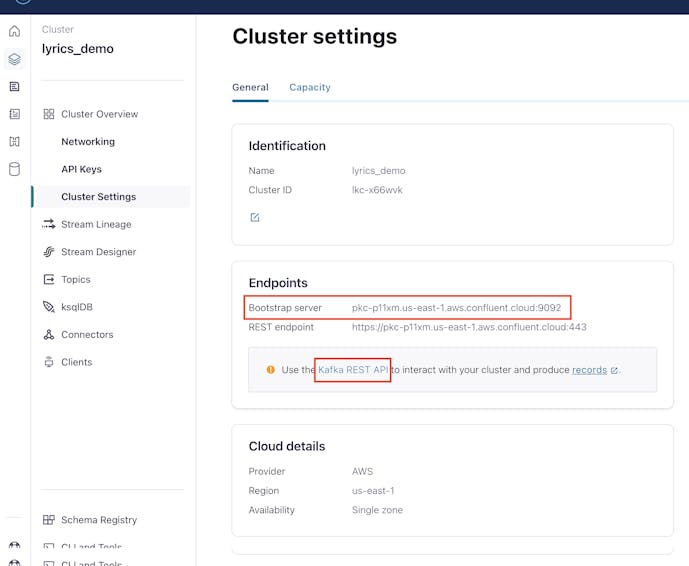
Task: Click the external link icon after records
Action: [x=614, y=370]
